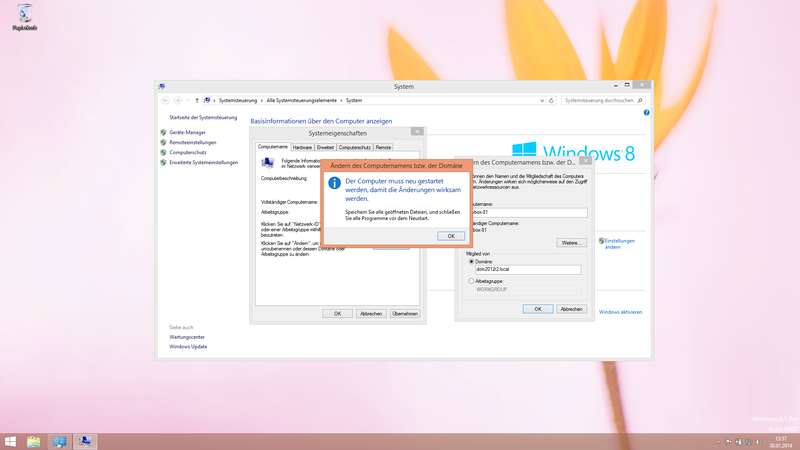The width and height of the screenshot is (800, 450).
Task: Switch to the Computername tab in Systemeigenschaften
Action: click(272, 146)
